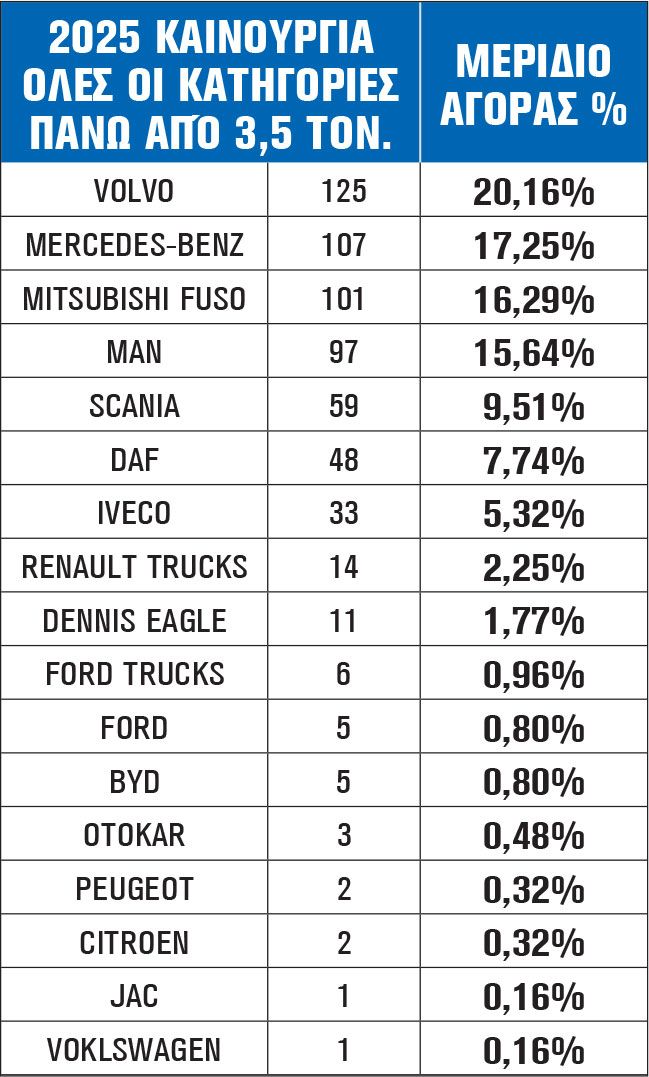
Task: Select the FORD TRUCKS row label
Action: click(134, 674)
